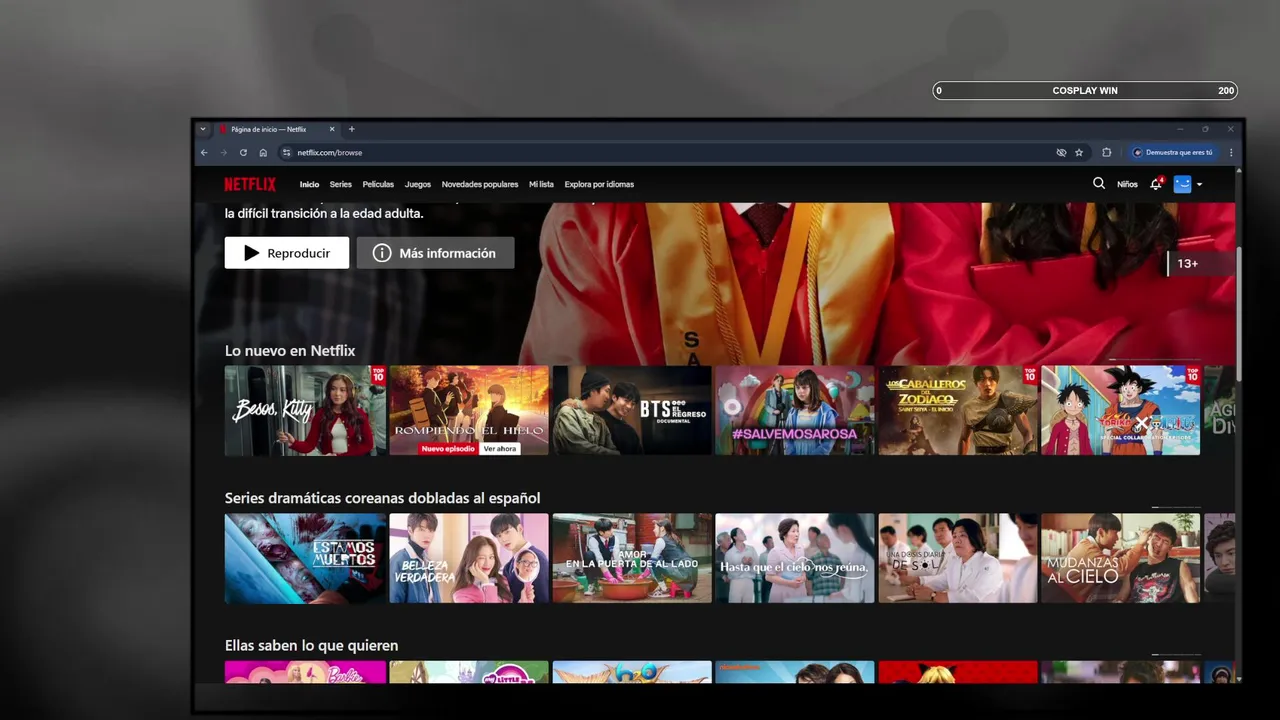Open the Mudanzas al cielo thumbnail
This screenshot has height=720, width=1280.
click(x=1121, y=558)
